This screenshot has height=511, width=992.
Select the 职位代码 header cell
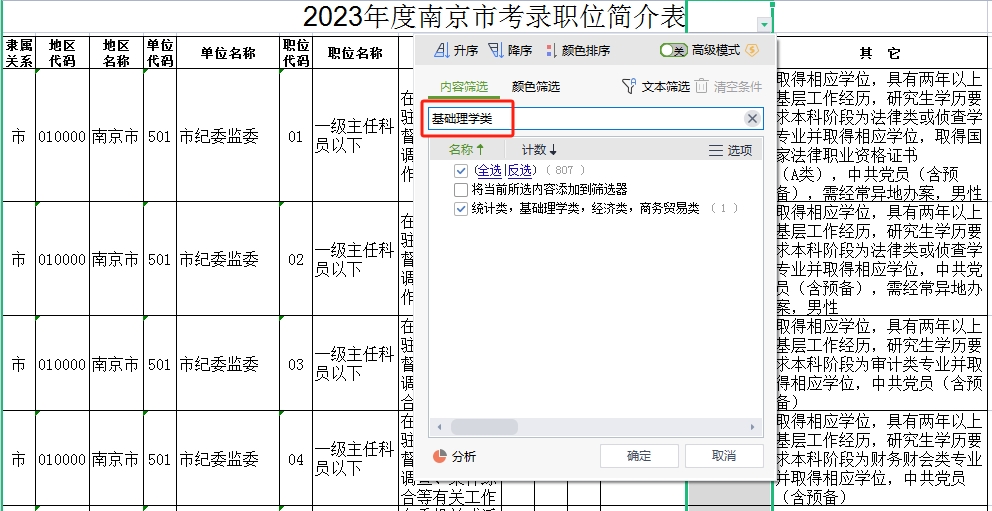coord(295,52)
